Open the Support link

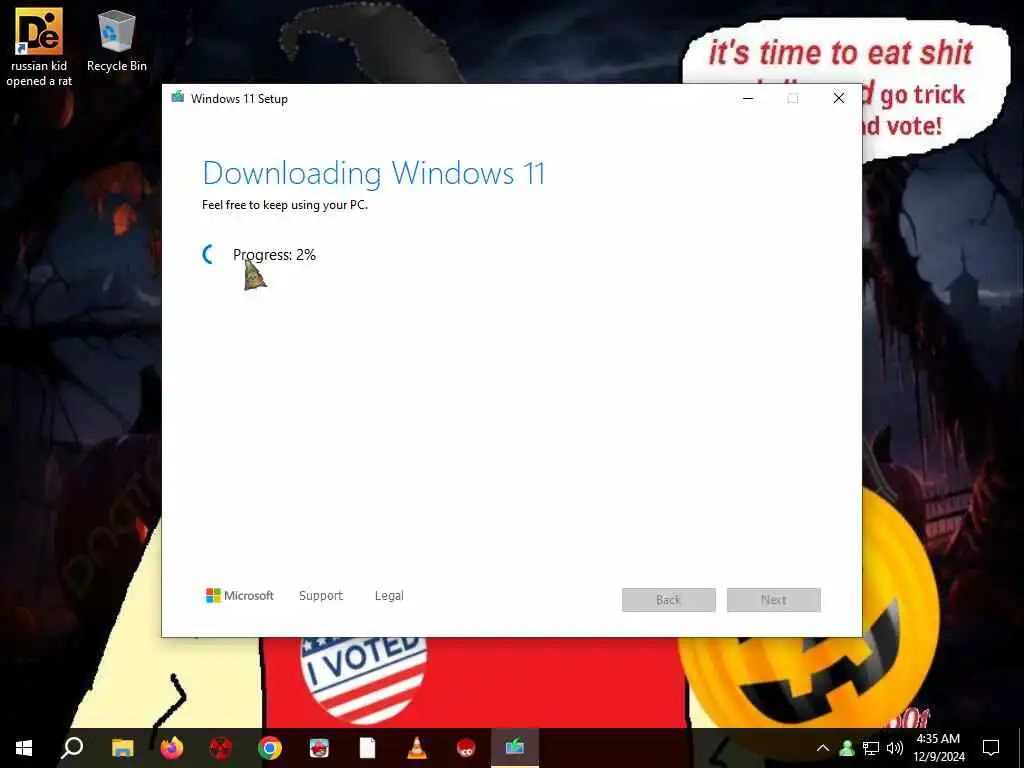coord(321,596)
